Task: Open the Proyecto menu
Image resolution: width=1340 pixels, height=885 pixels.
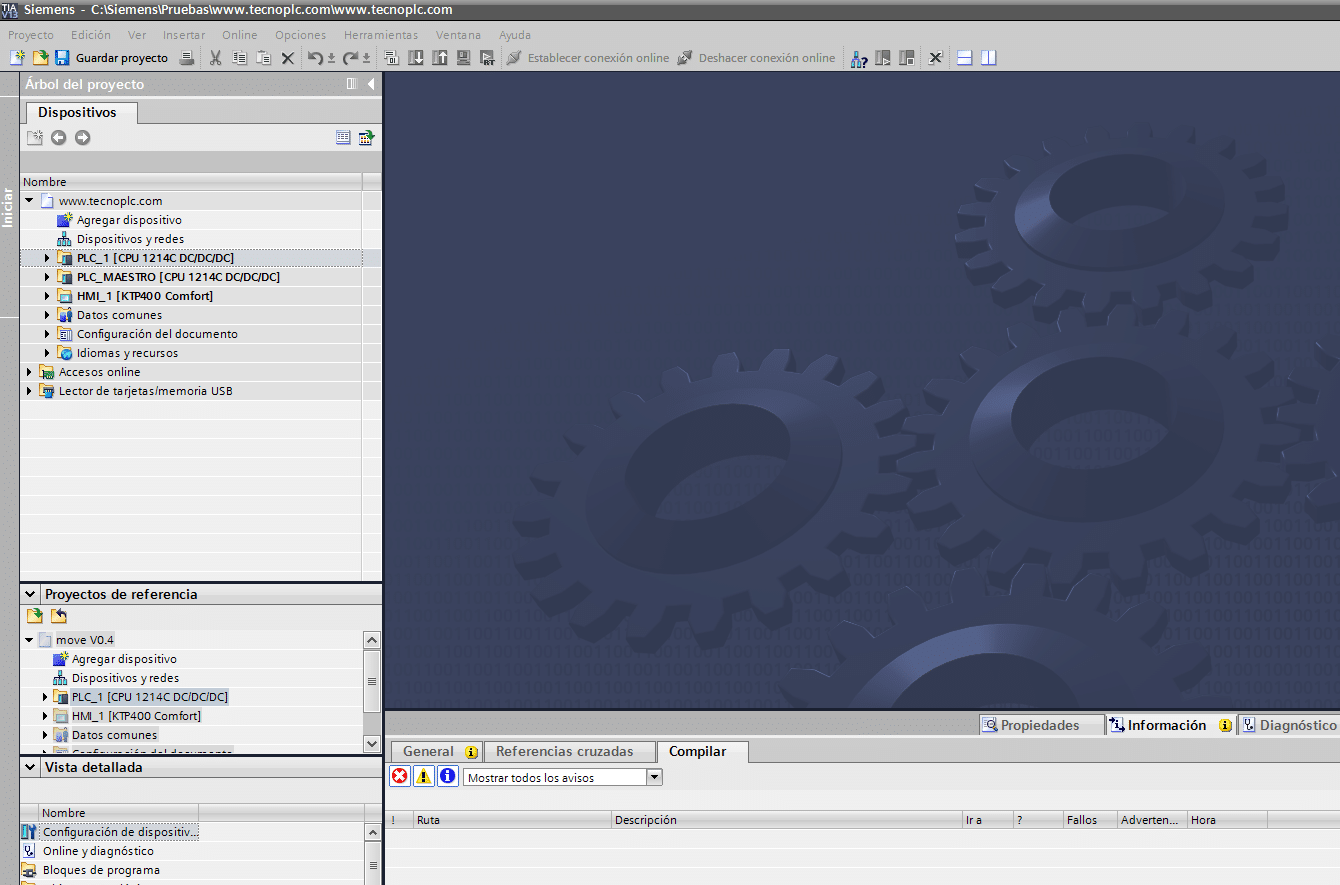Action: [x=31, y=35]
